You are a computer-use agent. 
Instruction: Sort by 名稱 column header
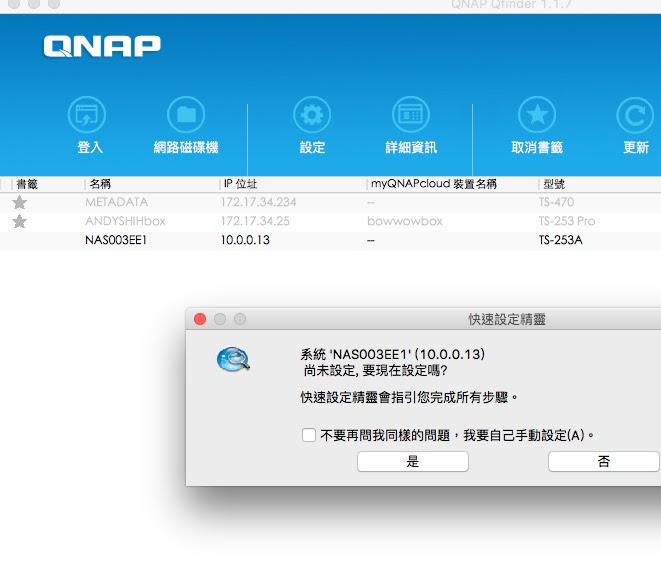[100, 184]
